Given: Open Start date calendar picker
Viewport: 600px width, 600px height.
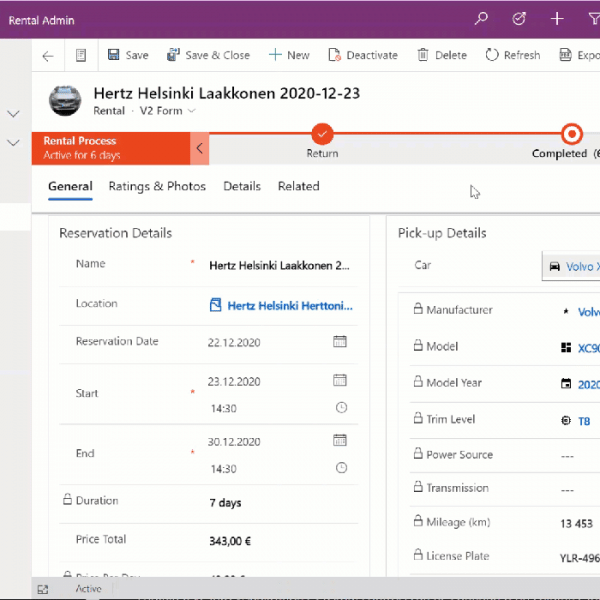Looking at the screenshot, I should pyautogui.click(x=340, y=380).
